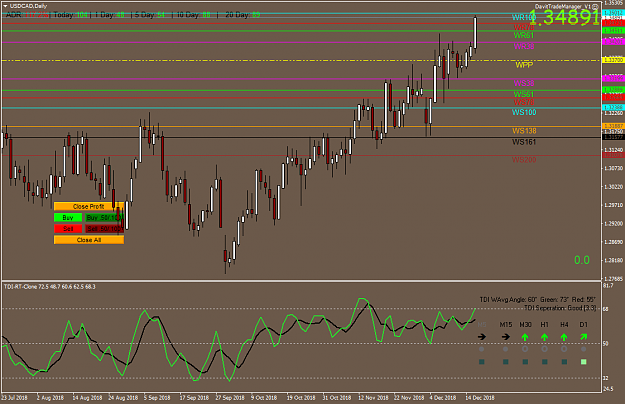Image resolution: width=625 pixels, height=404 pixels.
Task: Click the large 1.34891 price display
Action: (x=564, y=18)
